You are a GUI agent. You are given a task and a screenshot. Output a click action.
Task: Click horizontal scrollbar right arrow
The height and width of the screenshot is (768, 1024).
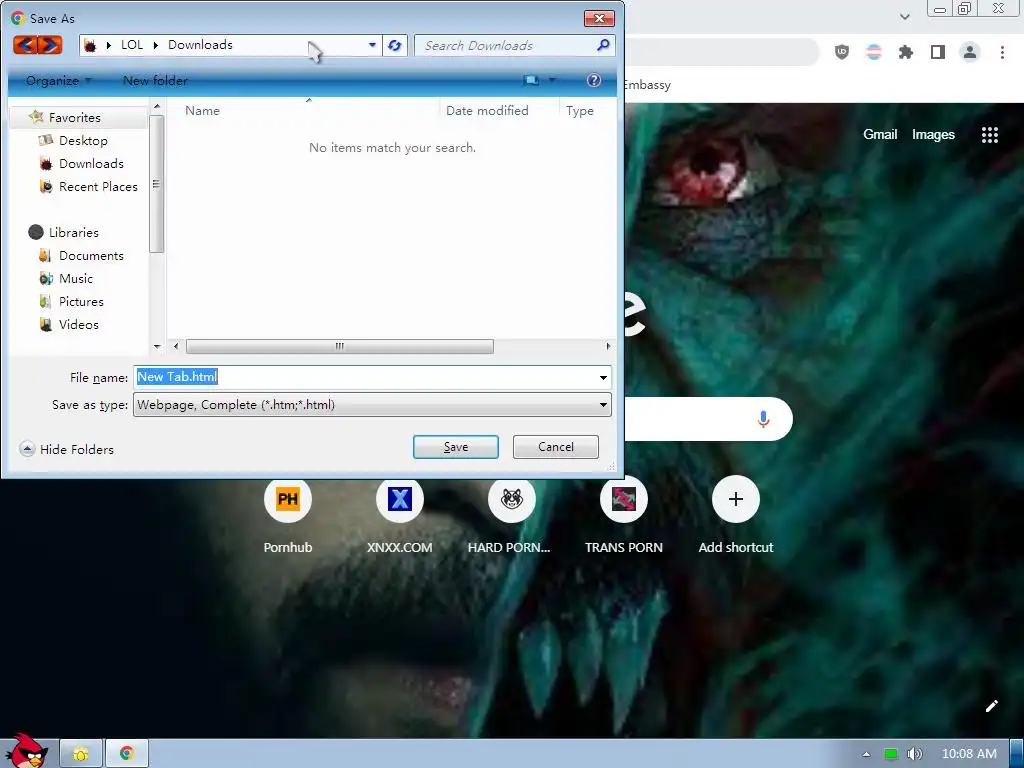click(608, 346)
